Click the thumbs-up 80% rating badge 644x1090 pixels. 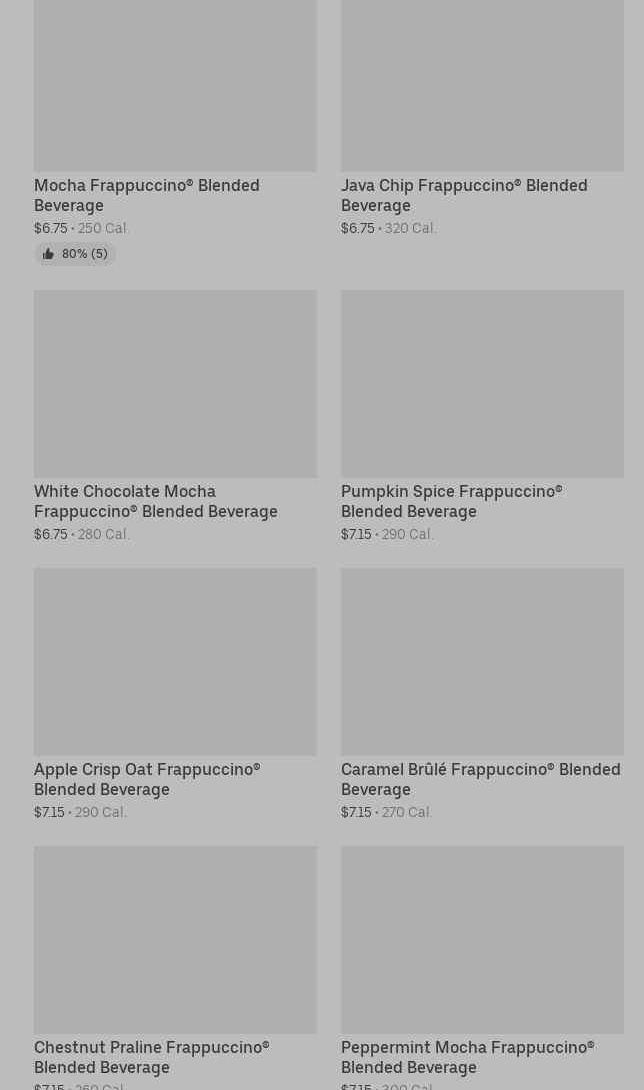[76, 254]
